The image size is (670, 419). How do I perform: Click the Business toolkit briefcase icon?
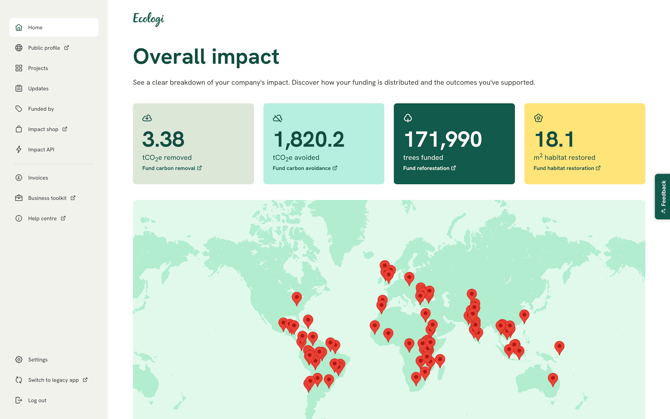pos(19,198)
